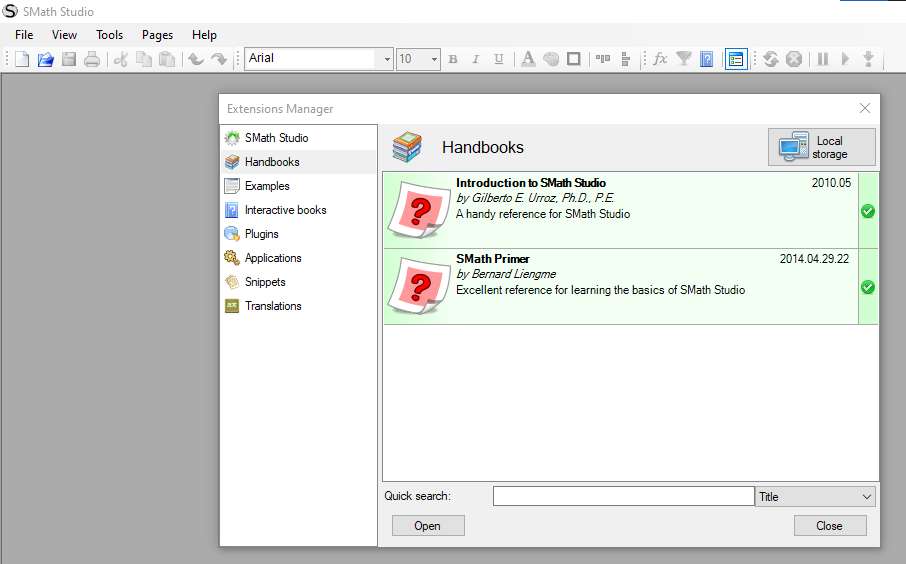Viewport: 906px width, 564px height.
Task: Choose Translations in the sidebar
Action: click(x=273, y=306)
